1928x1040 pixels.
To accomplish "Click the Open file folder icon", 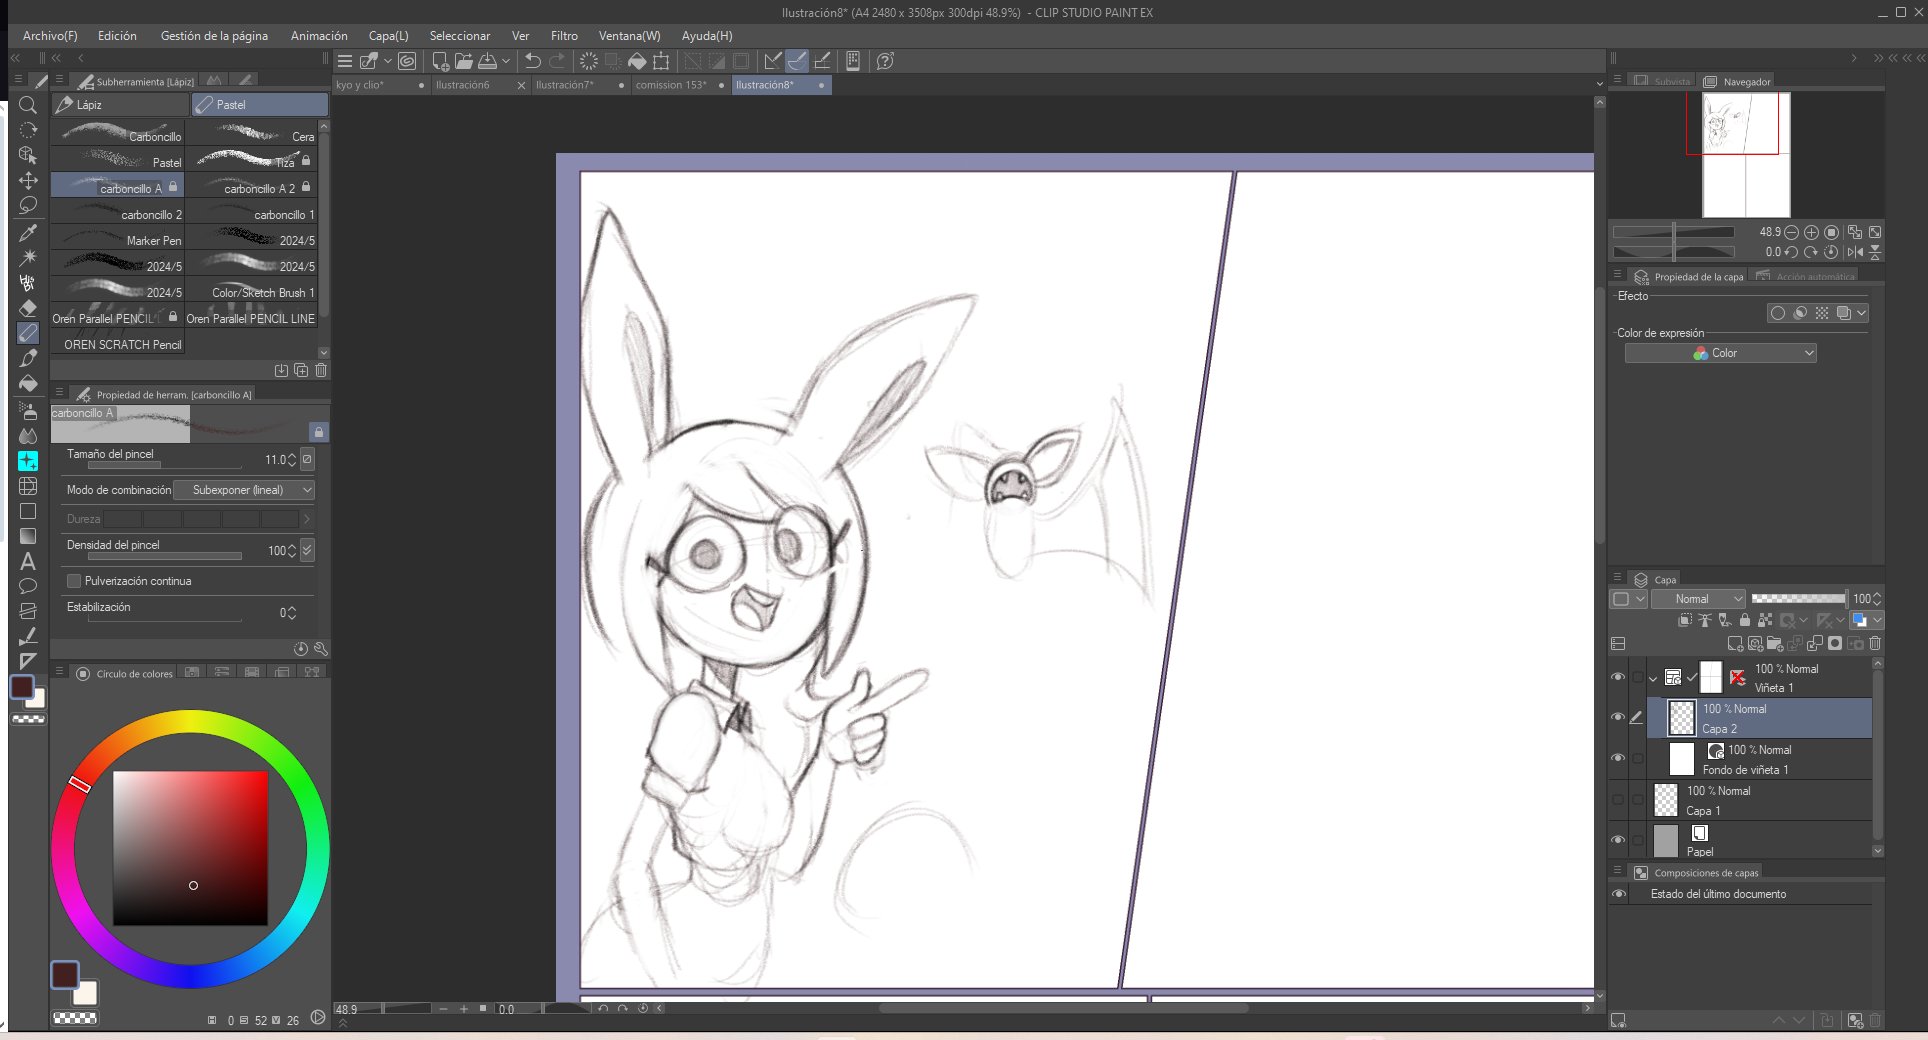I will tap(463, 61).
